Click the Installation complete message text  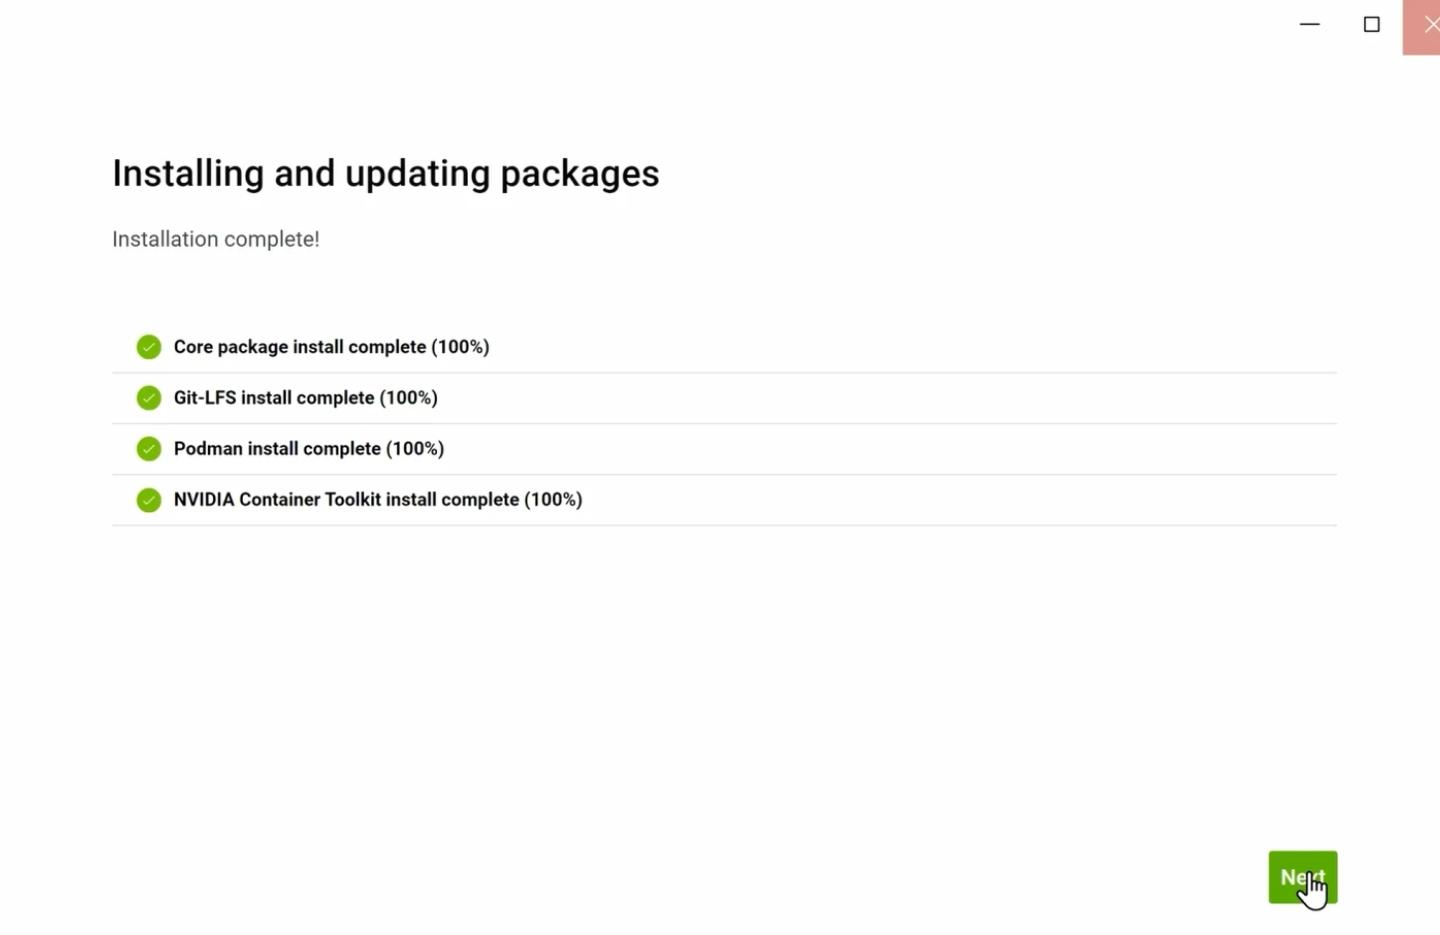coord(215,238)
